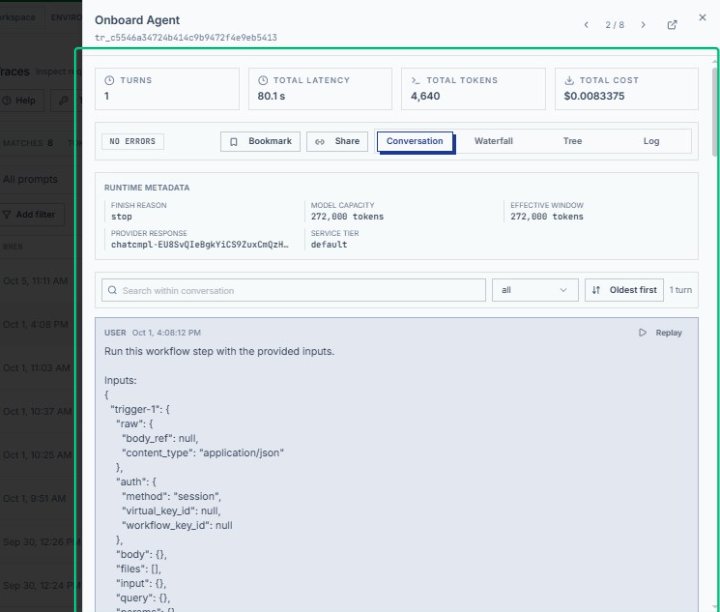720x612 pixels.
Task: Click the service tier value default
Action: (329, 245)
